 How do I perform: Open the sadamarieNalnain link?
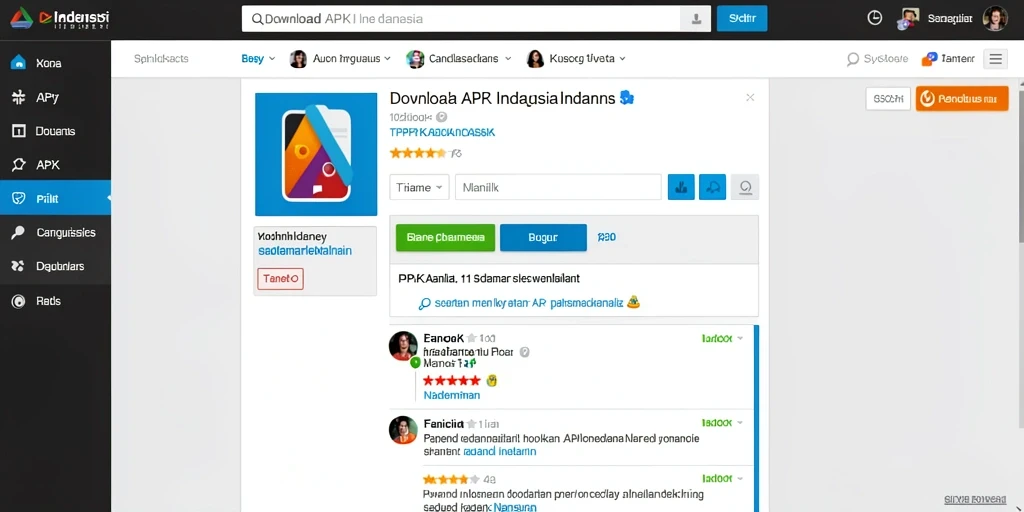pos(305,251)
